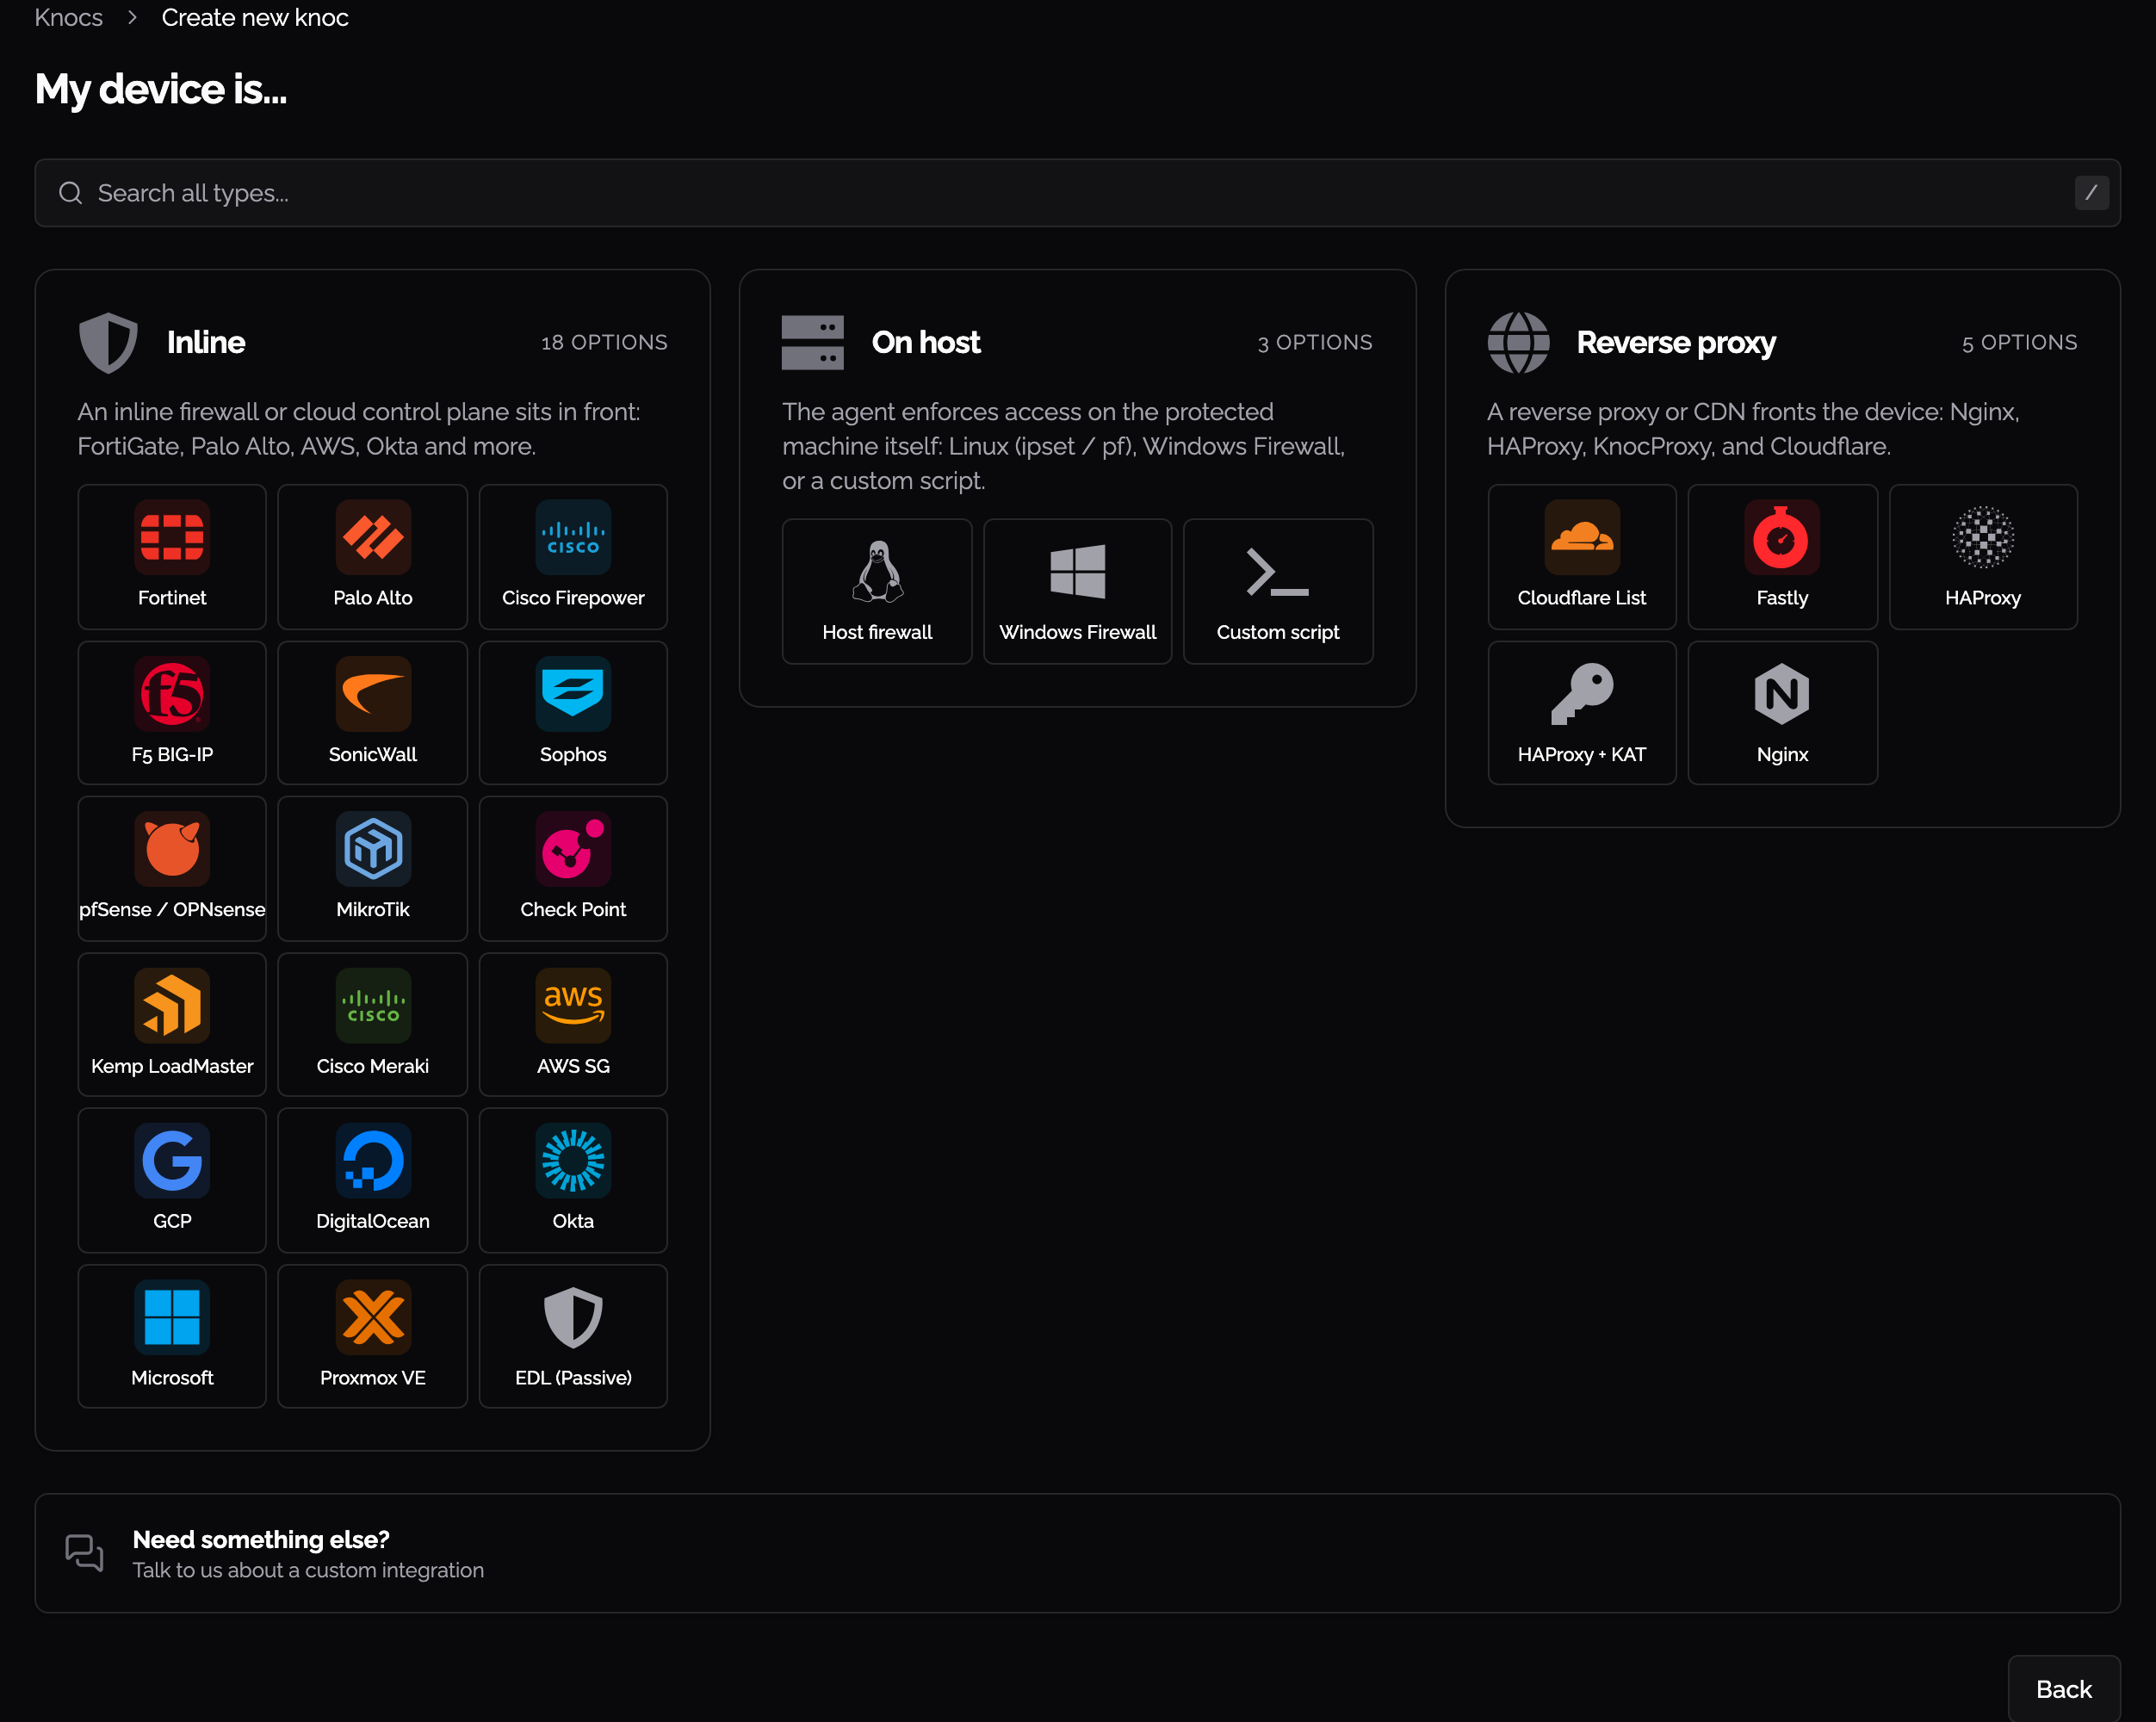Select the Check Point option
Image resolution: width=2156 pixels, height=1722 pixels.
click(x=573, y=868)
